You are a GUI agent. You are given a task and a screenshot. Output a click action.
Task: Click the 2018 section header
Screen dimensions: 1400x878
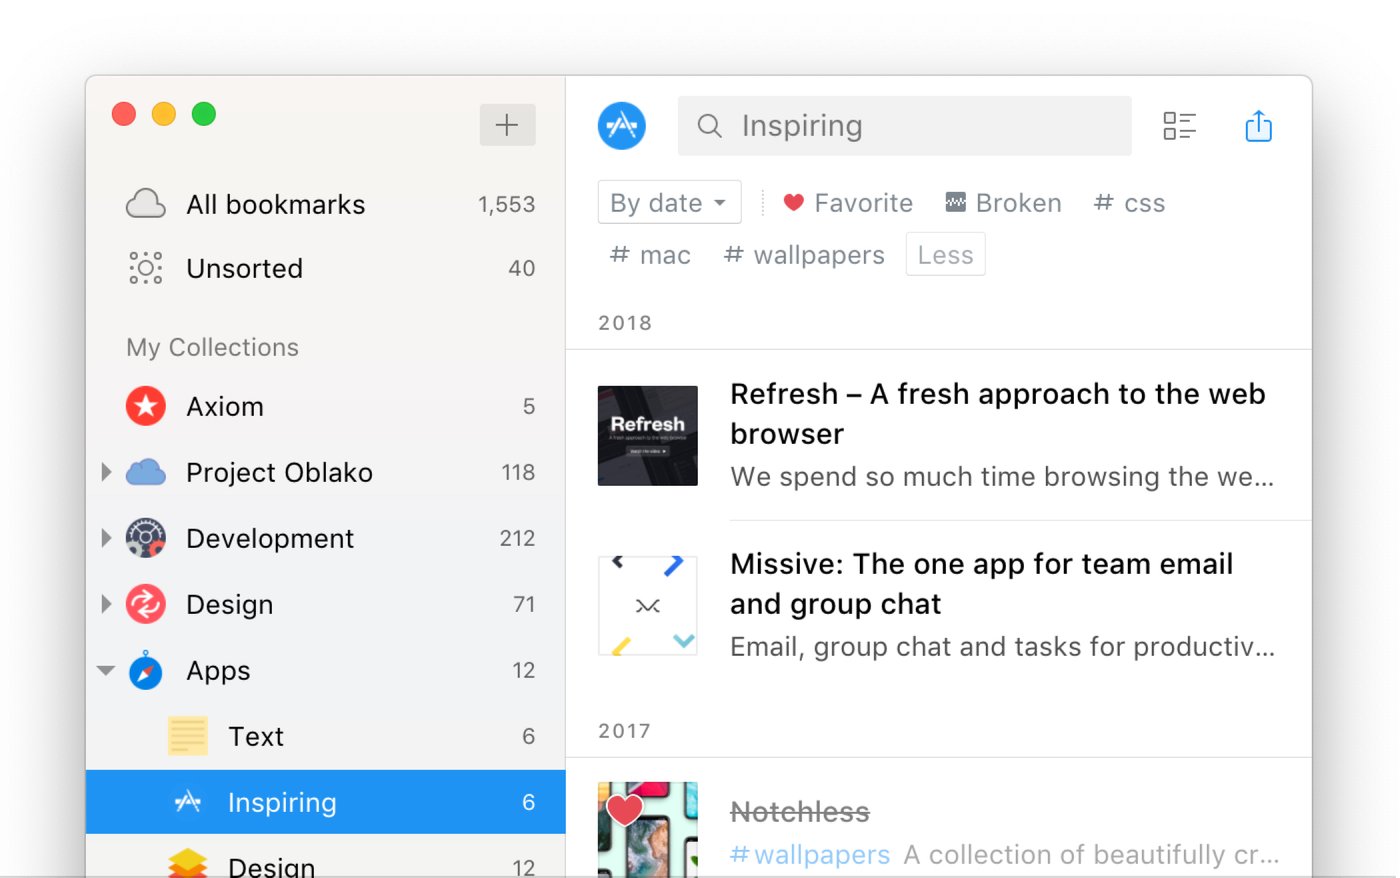click(x=625, y=323)
